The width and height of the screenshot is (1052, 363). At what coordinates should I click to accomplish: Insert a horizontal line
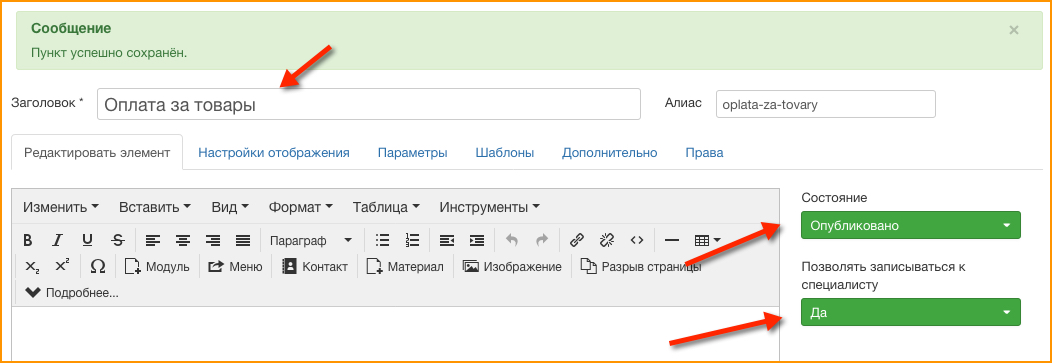coord(672,240)
